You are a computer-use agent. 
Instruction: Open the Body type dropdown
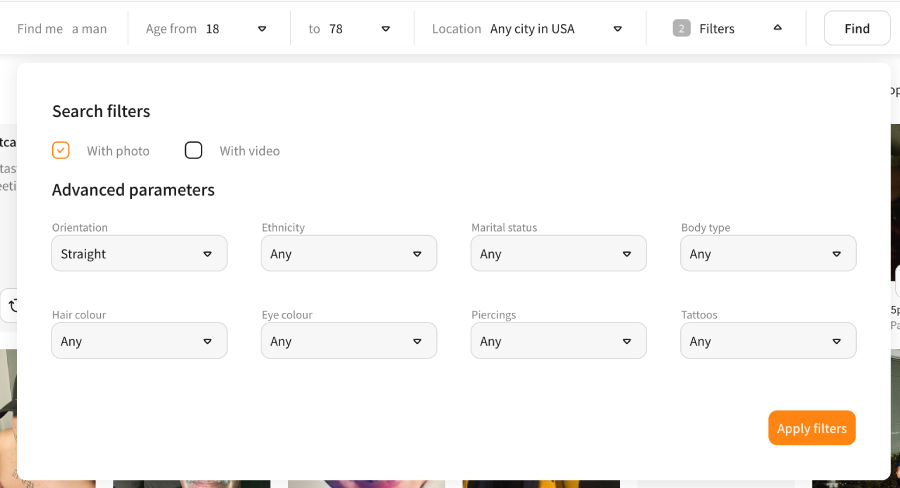(x=768, y=253)
